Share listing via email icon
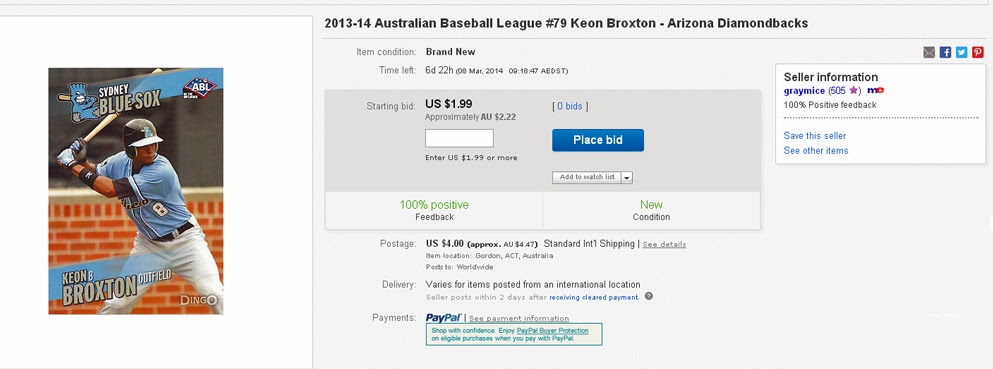The height and width of the screenshot is (369, 993). click(x=929, y=53)
